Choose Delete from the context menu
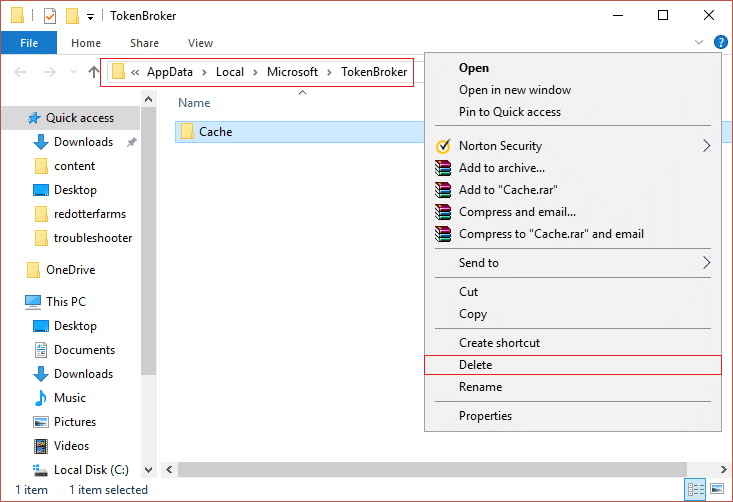The height and width of the screenshot is (502, 733). coord(573,365)
